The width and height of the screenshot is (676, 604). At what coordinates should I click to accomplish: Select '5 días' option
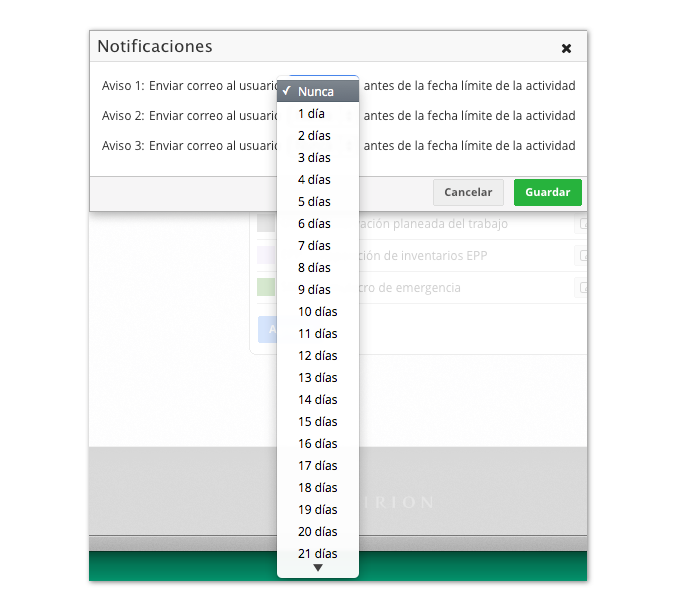(x=318, y=201)
